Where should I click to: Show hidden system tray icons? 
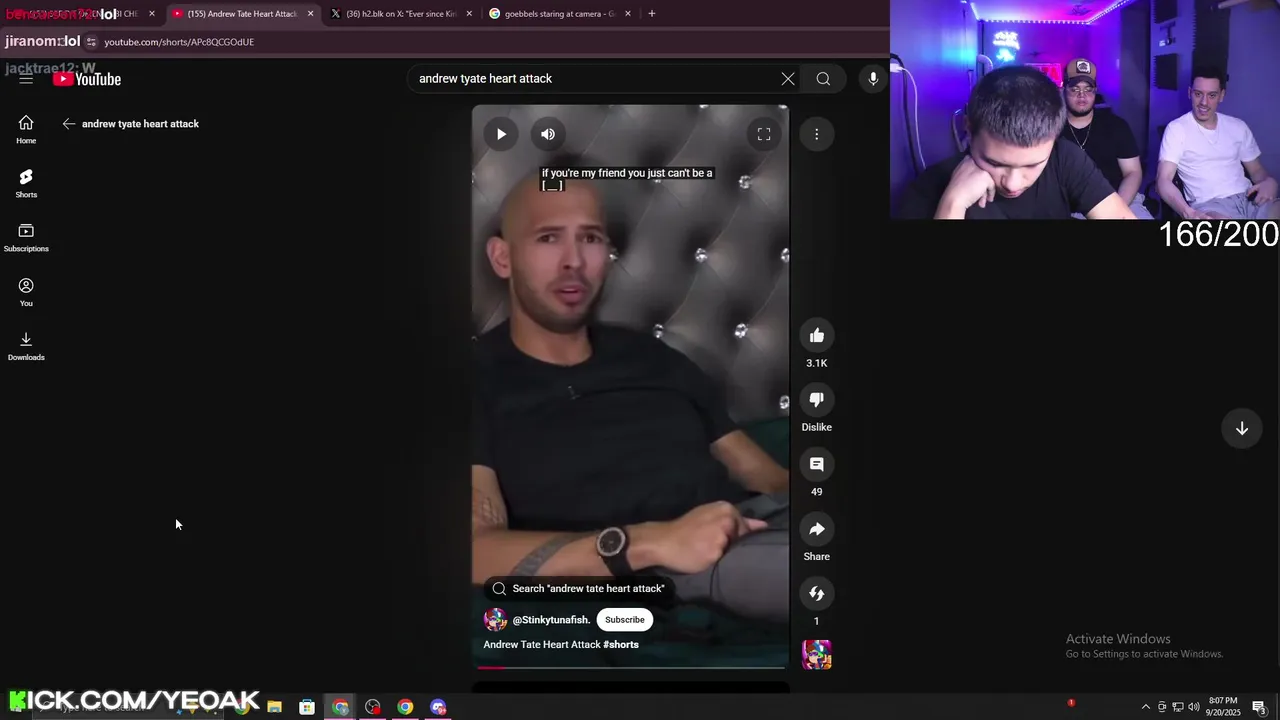(x=1146, y=707)
